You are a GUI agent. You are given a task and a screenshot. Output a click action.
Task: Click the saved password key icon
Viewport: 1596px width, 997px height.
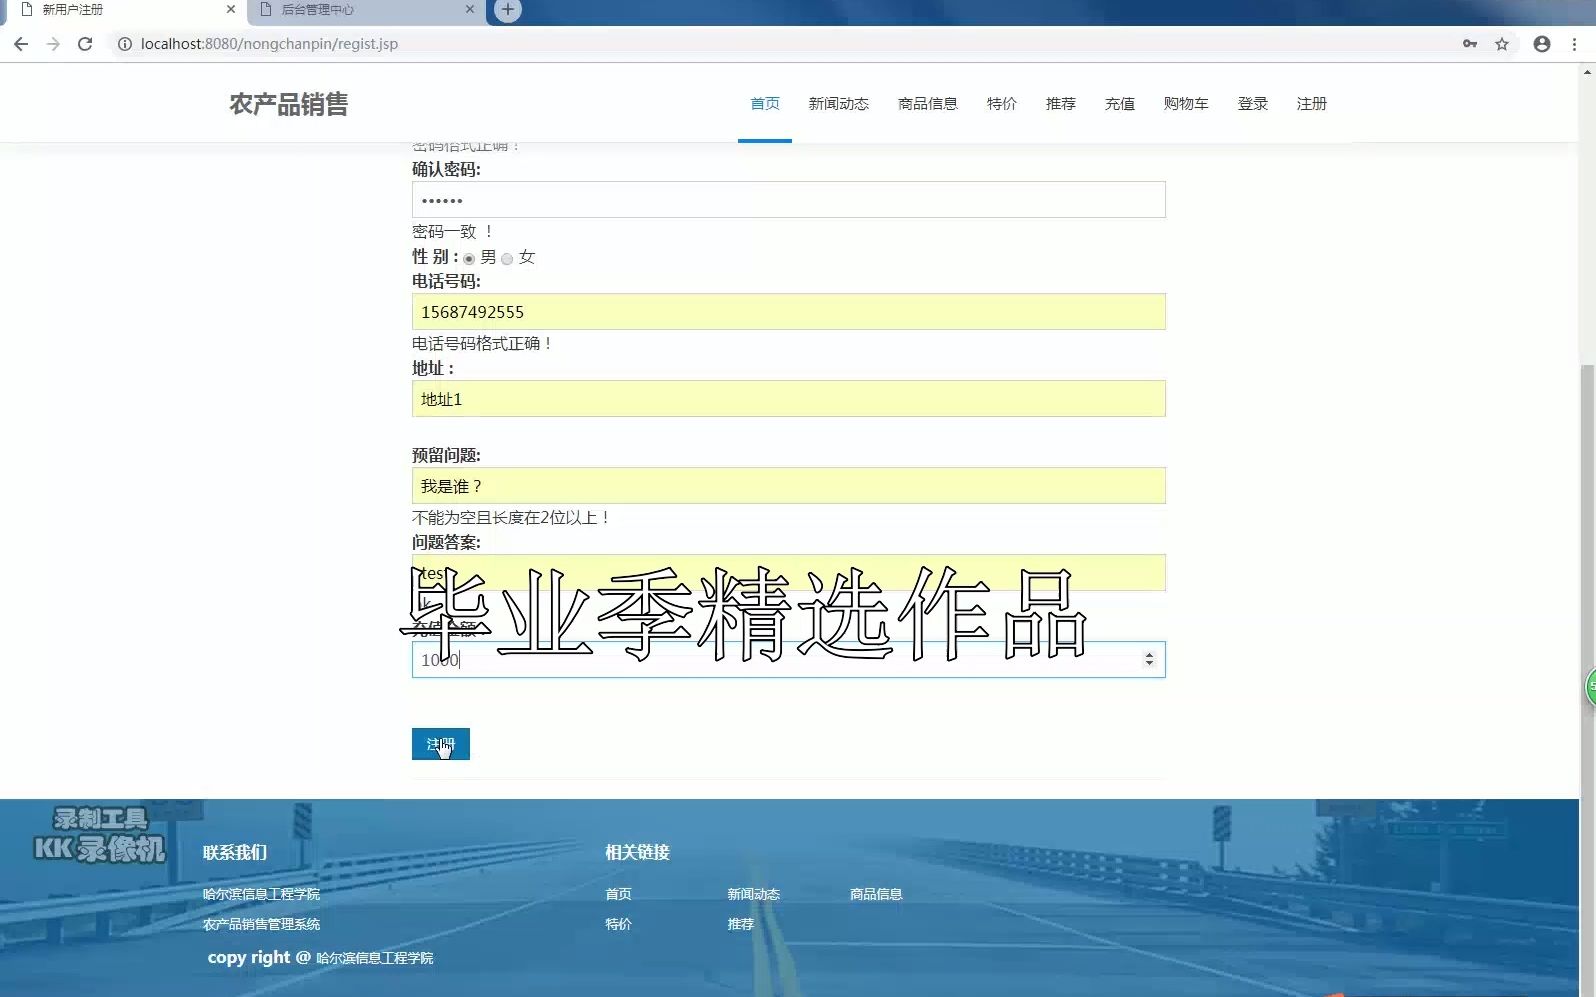click(x=1470, y=44)
